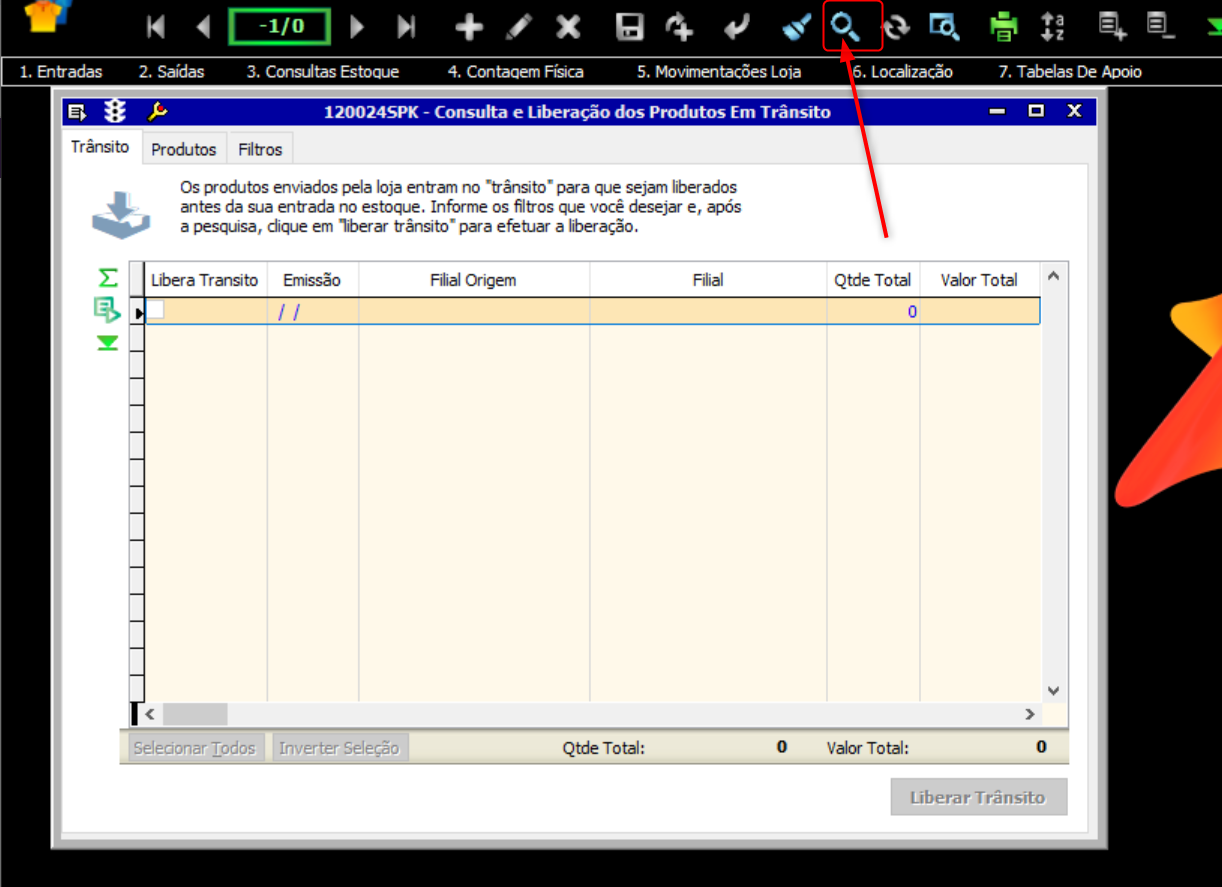The image size is (1222, 887).
Task: Click the Filial column header
Action: pyautogui.click(x=708, y=280)
